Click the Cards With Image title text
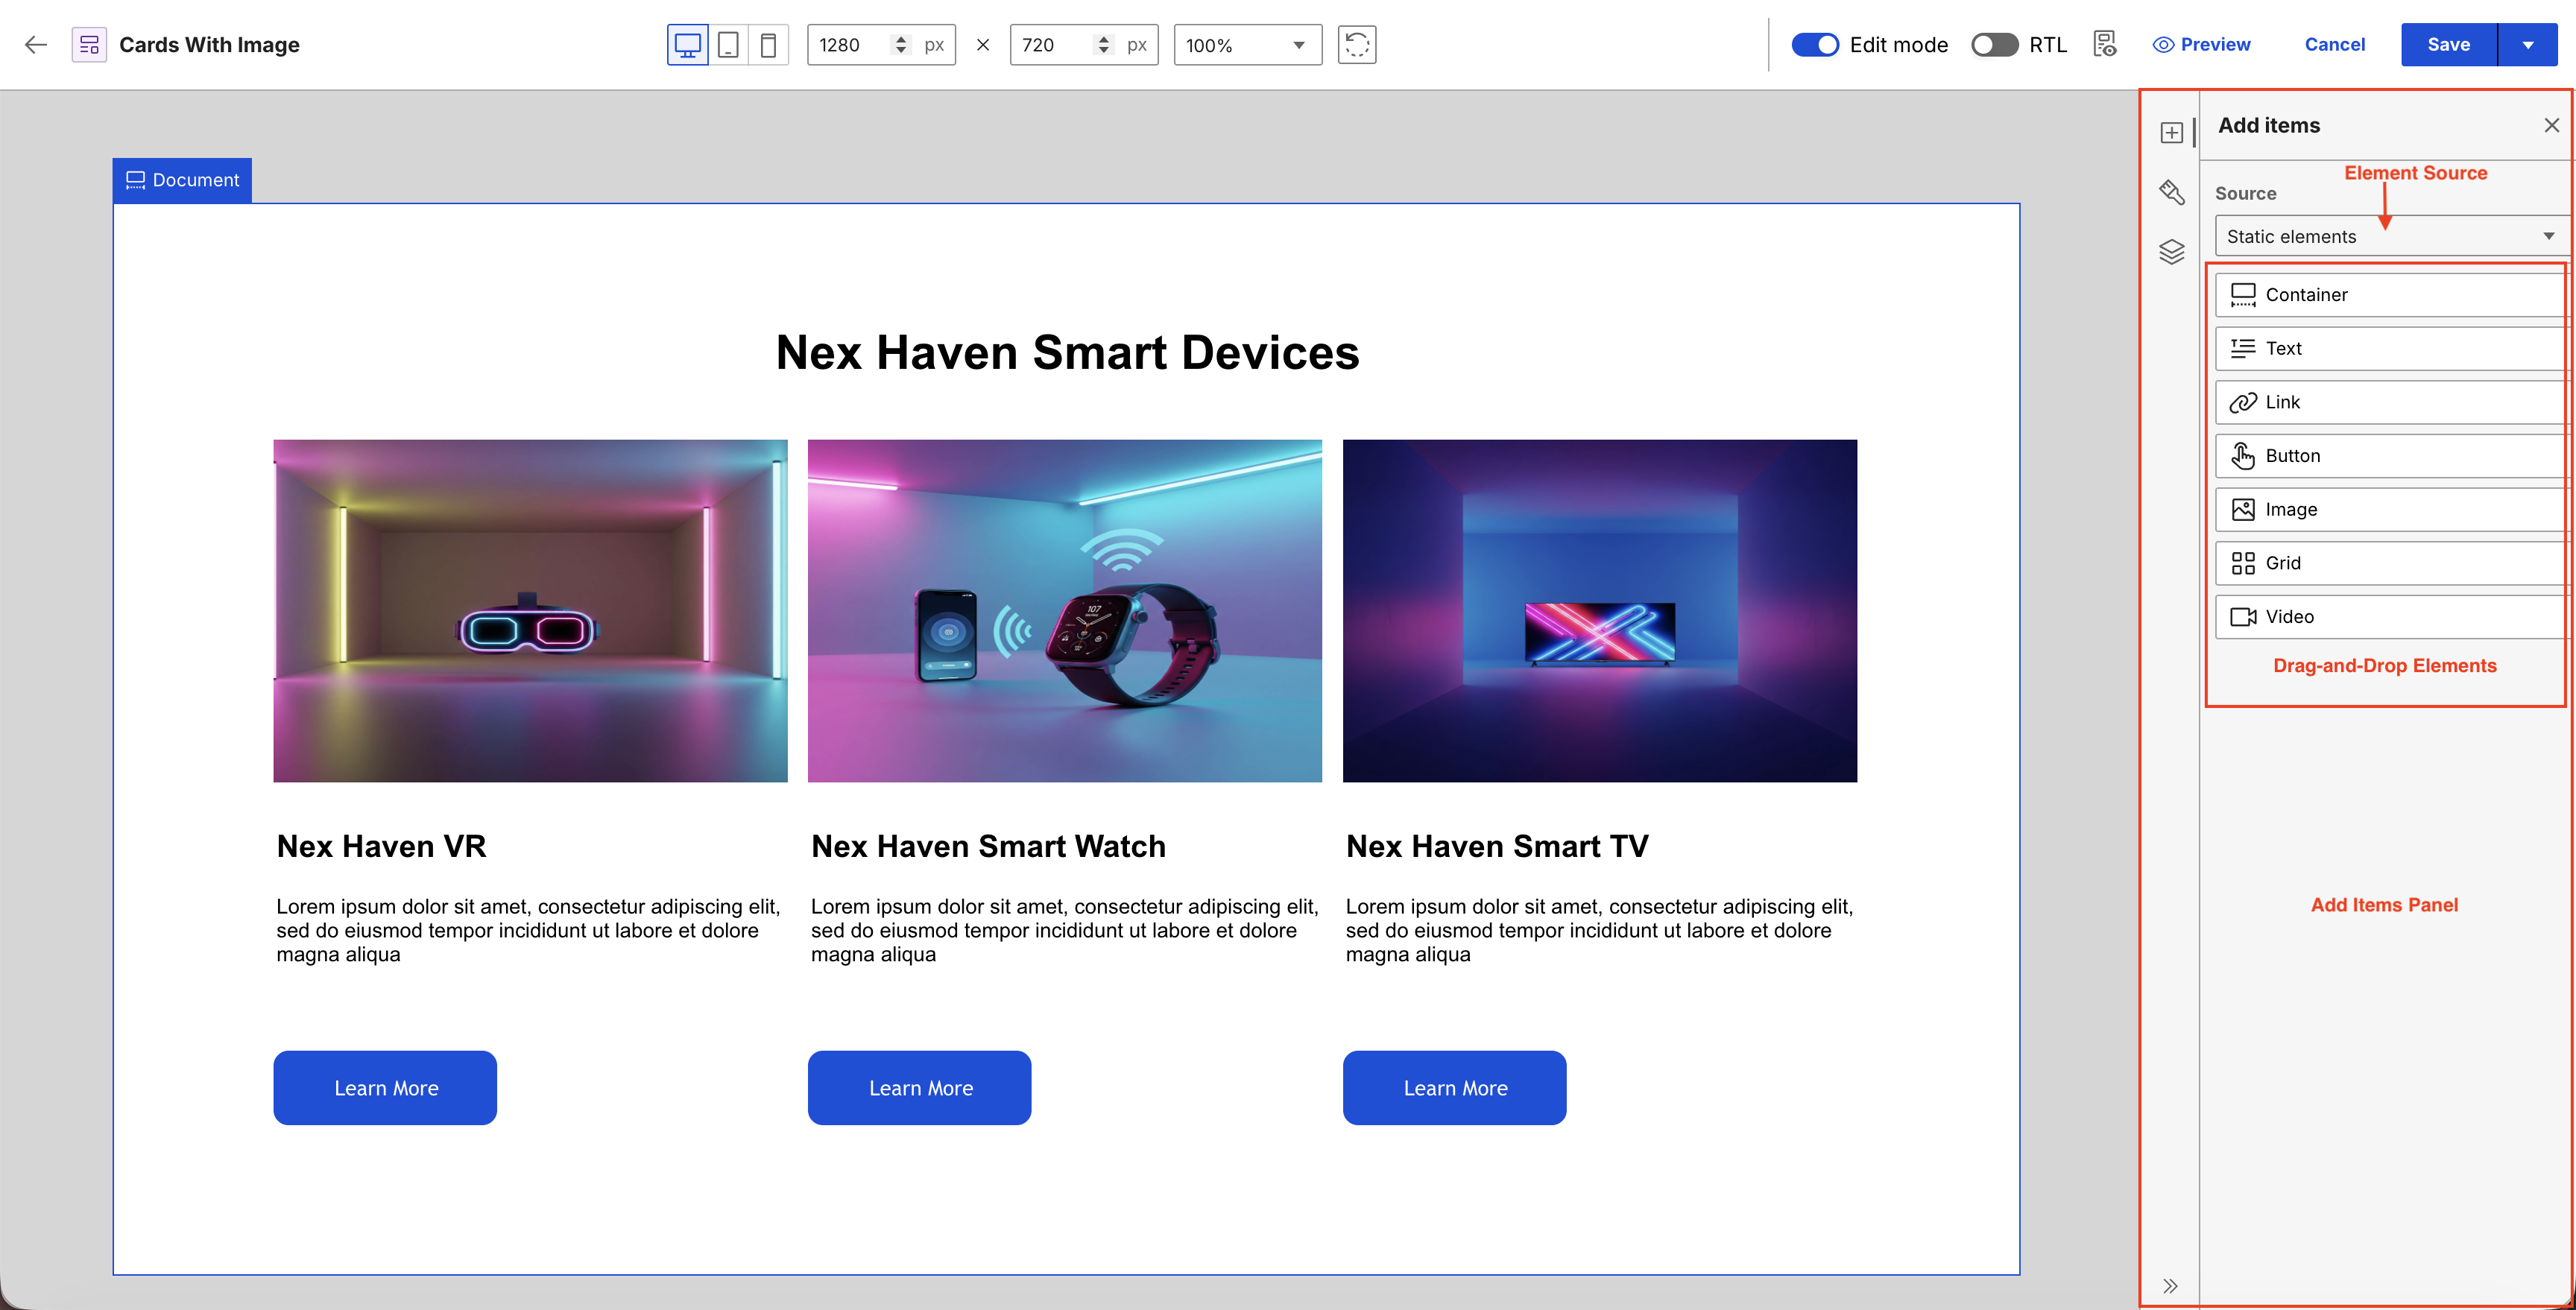 (x=209, y=45)
